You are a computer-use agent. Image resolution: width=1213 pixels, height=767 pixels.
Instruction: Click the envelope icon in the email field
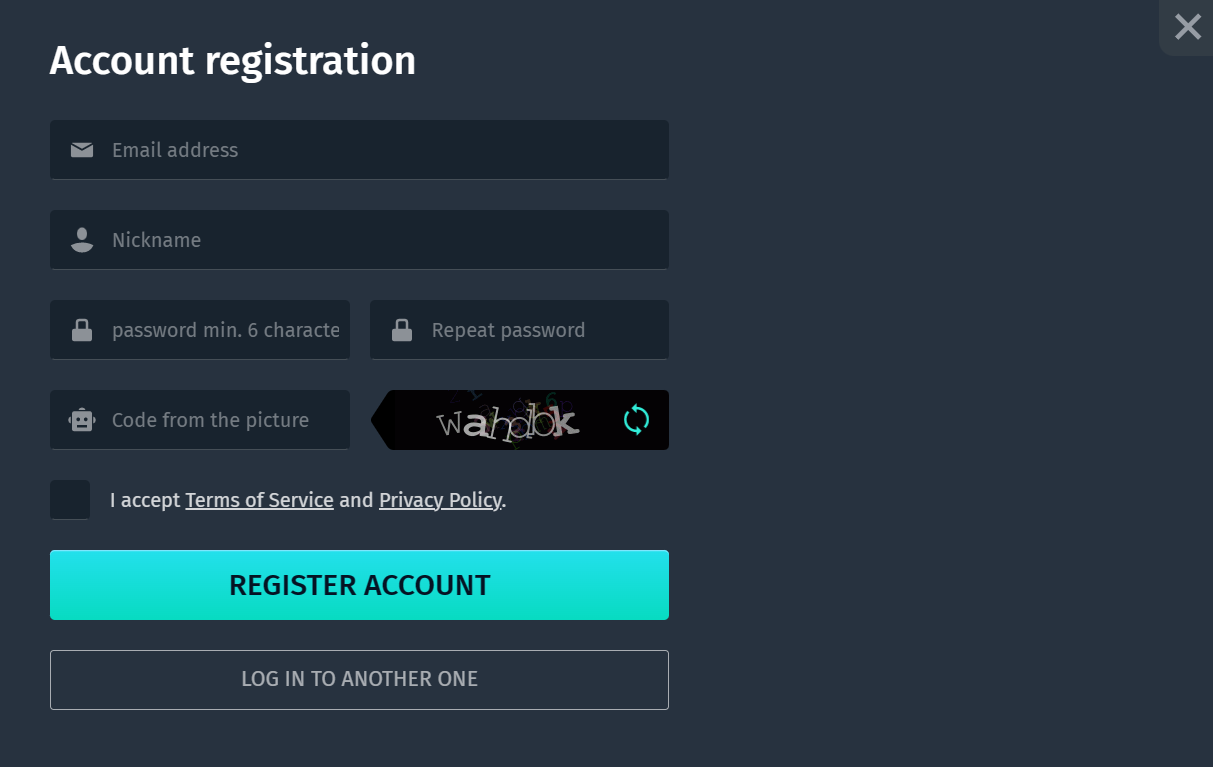coord(82,150)
